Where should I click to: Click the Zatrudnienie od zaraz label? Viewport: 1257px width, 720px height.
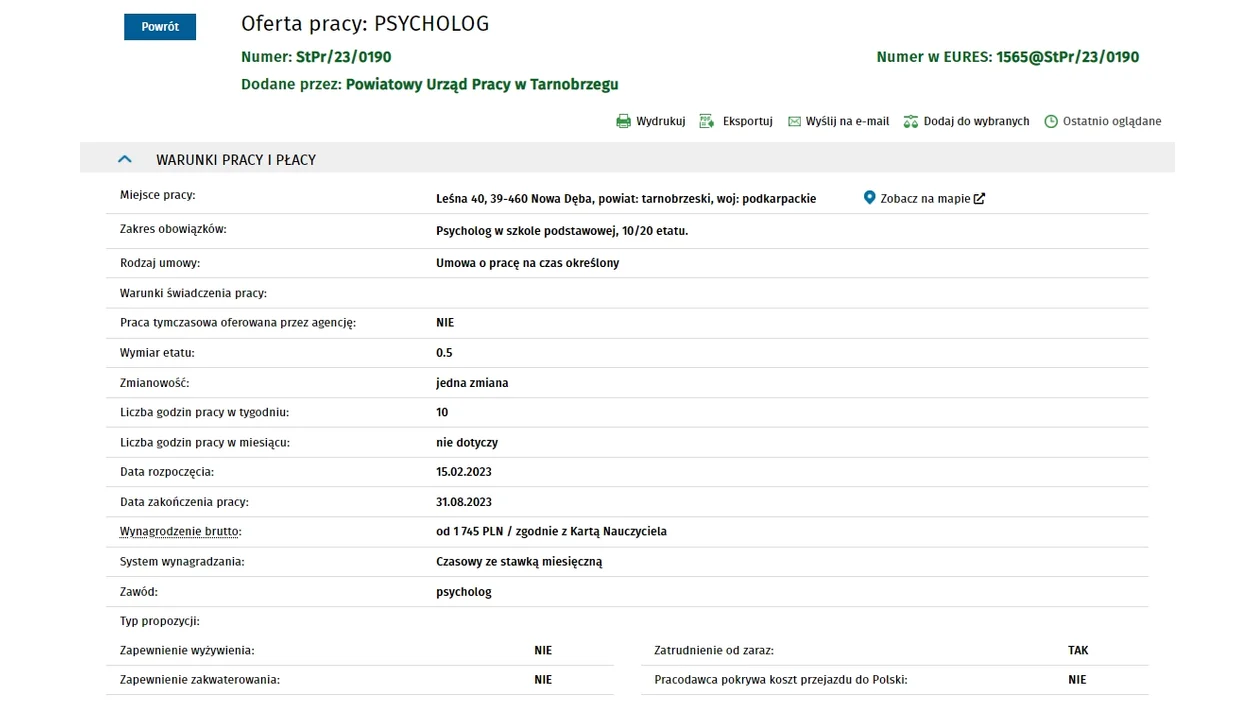click(x=714, y=651)
